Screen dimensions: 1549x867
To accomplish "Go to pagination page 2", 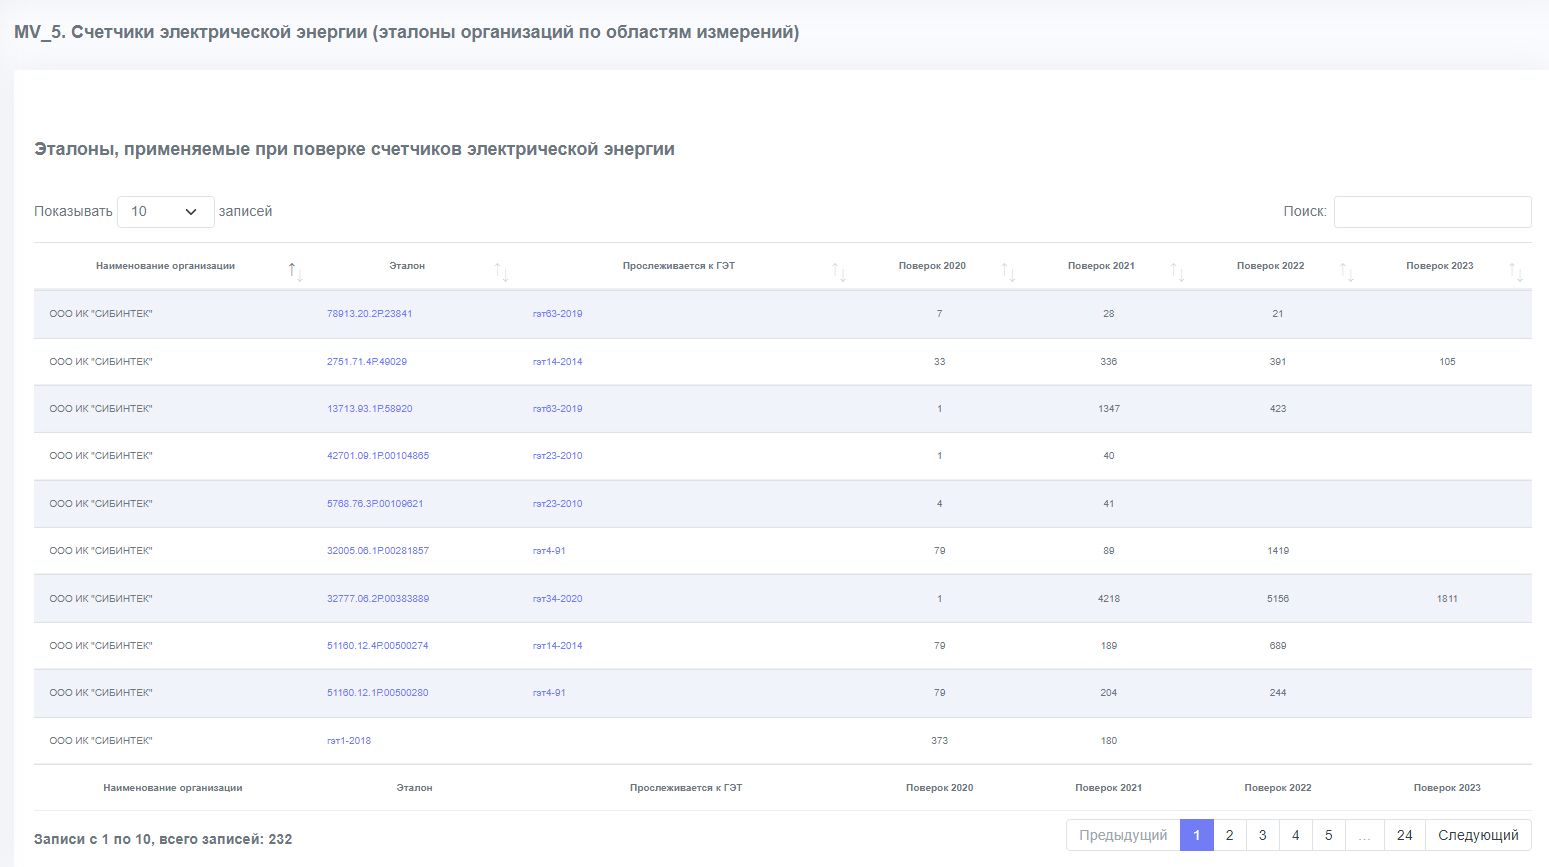I will 1229,835.
